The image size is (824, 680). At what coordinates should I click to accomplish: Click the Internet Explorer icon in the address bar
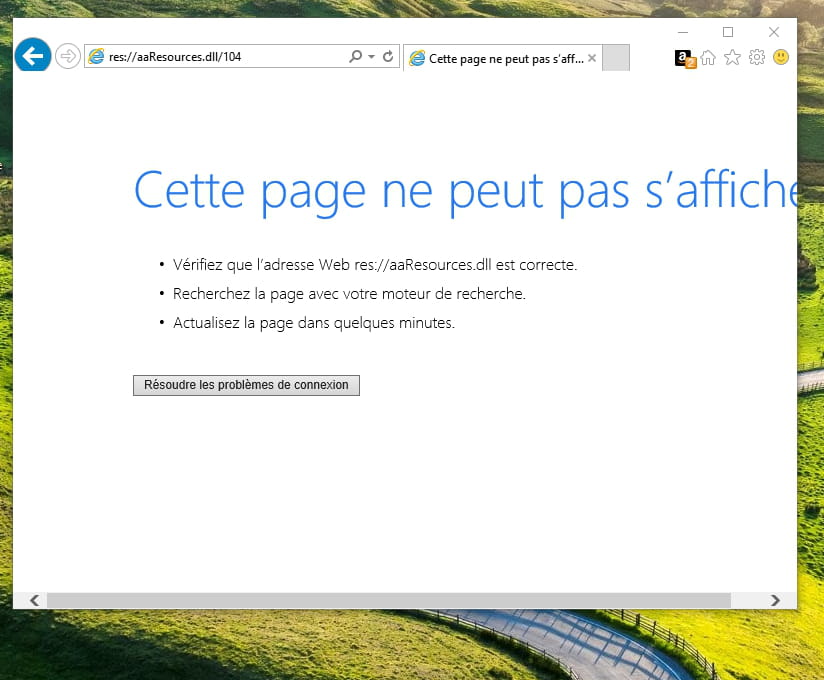(x=97, y=57)
